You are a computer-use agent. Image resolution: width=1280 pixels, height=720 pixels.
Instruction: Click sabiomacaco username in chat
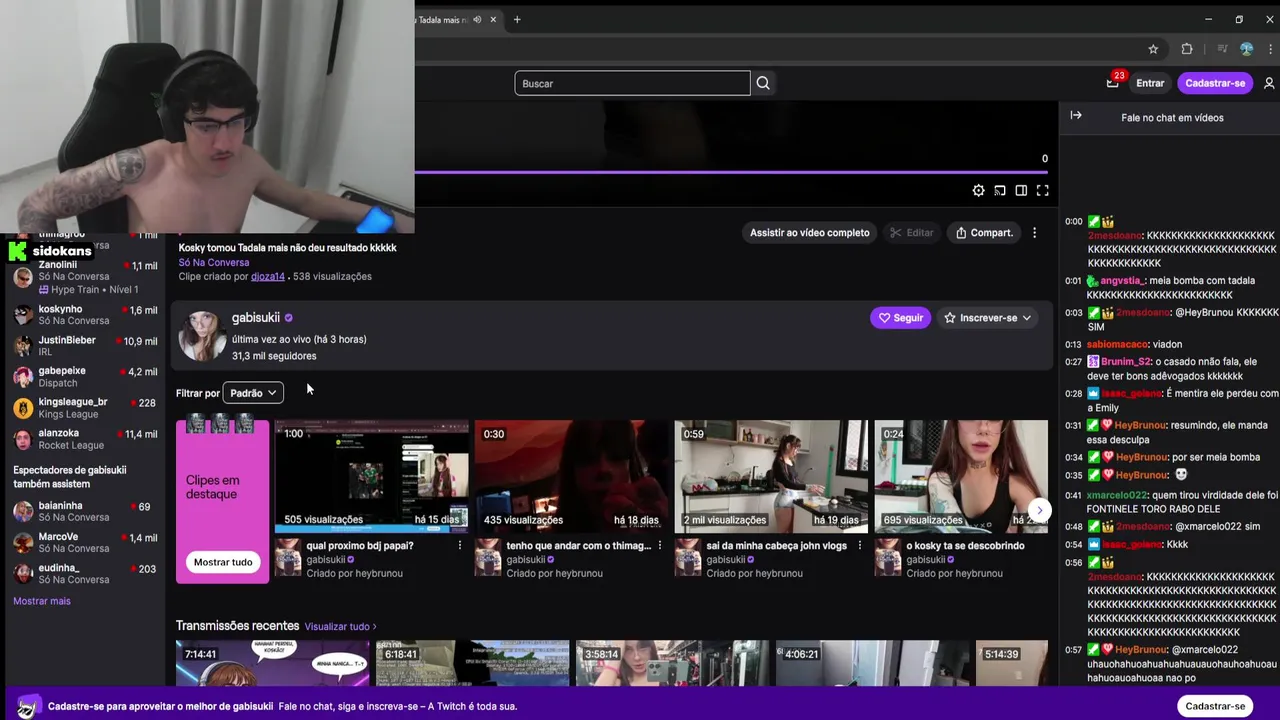[x=1118, y=344]
